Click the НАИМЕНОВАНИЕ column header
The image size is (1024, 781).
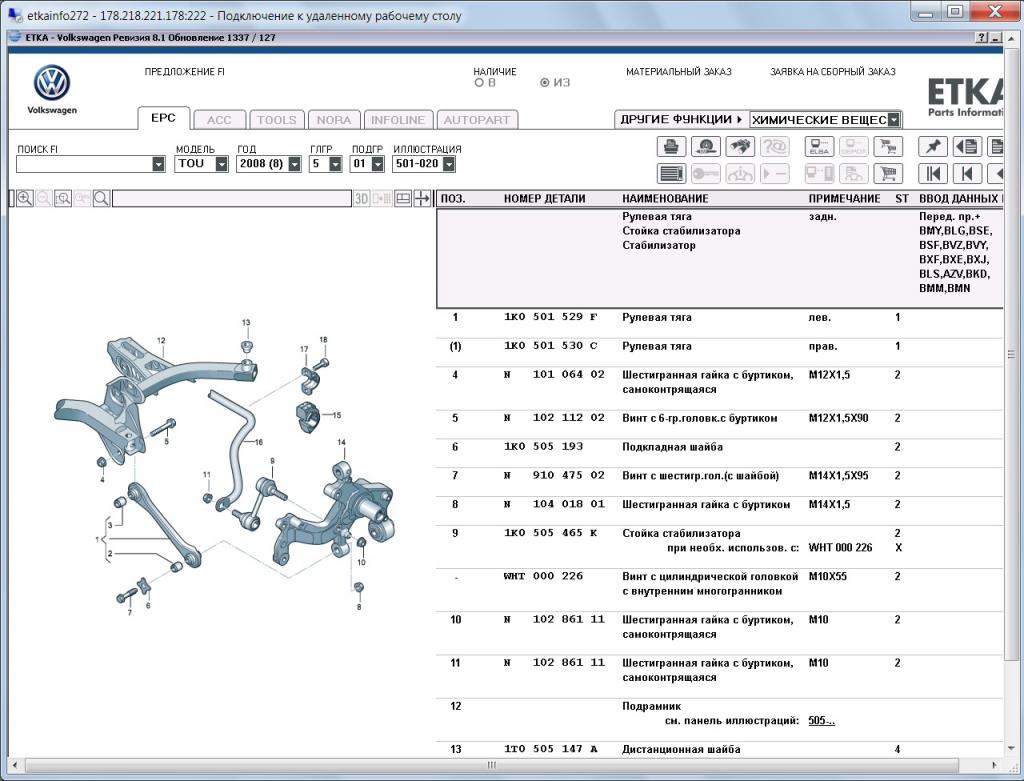coord(665,199)
